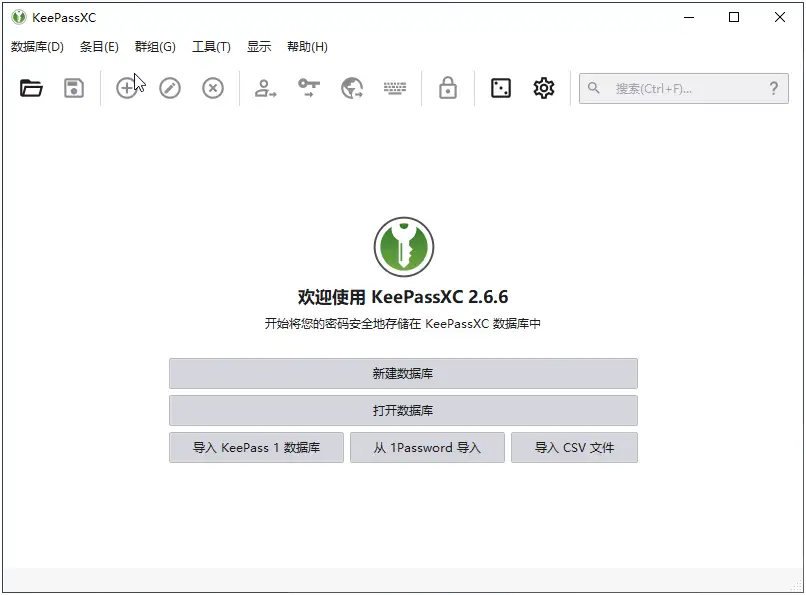Lock databases with padlock icon

click(448, 88)
